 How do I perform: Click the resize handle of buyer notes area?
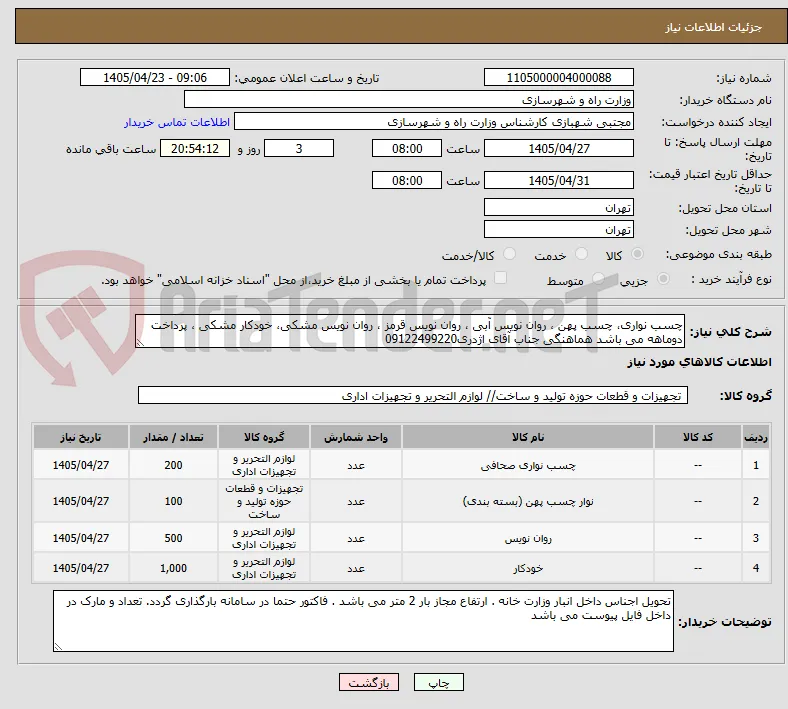coord(58,647)
